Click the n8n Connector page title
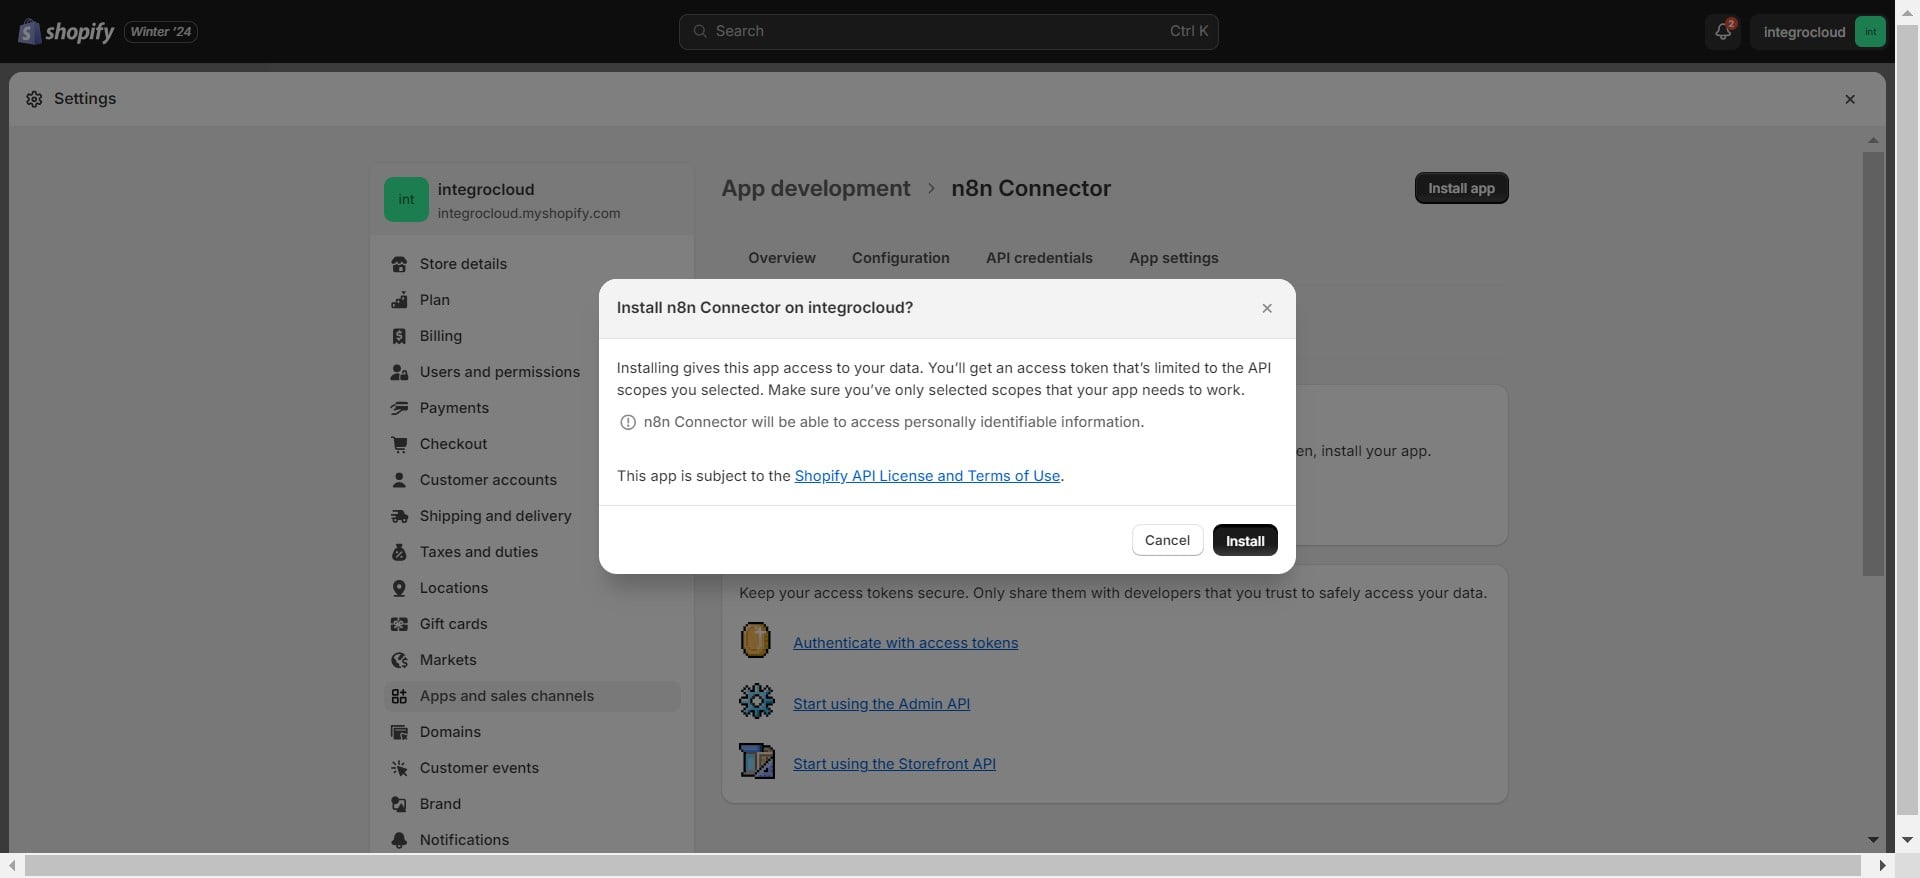Image resolution: width=1920 pixels, height=878 pixels. click(x=1031, y=189)
